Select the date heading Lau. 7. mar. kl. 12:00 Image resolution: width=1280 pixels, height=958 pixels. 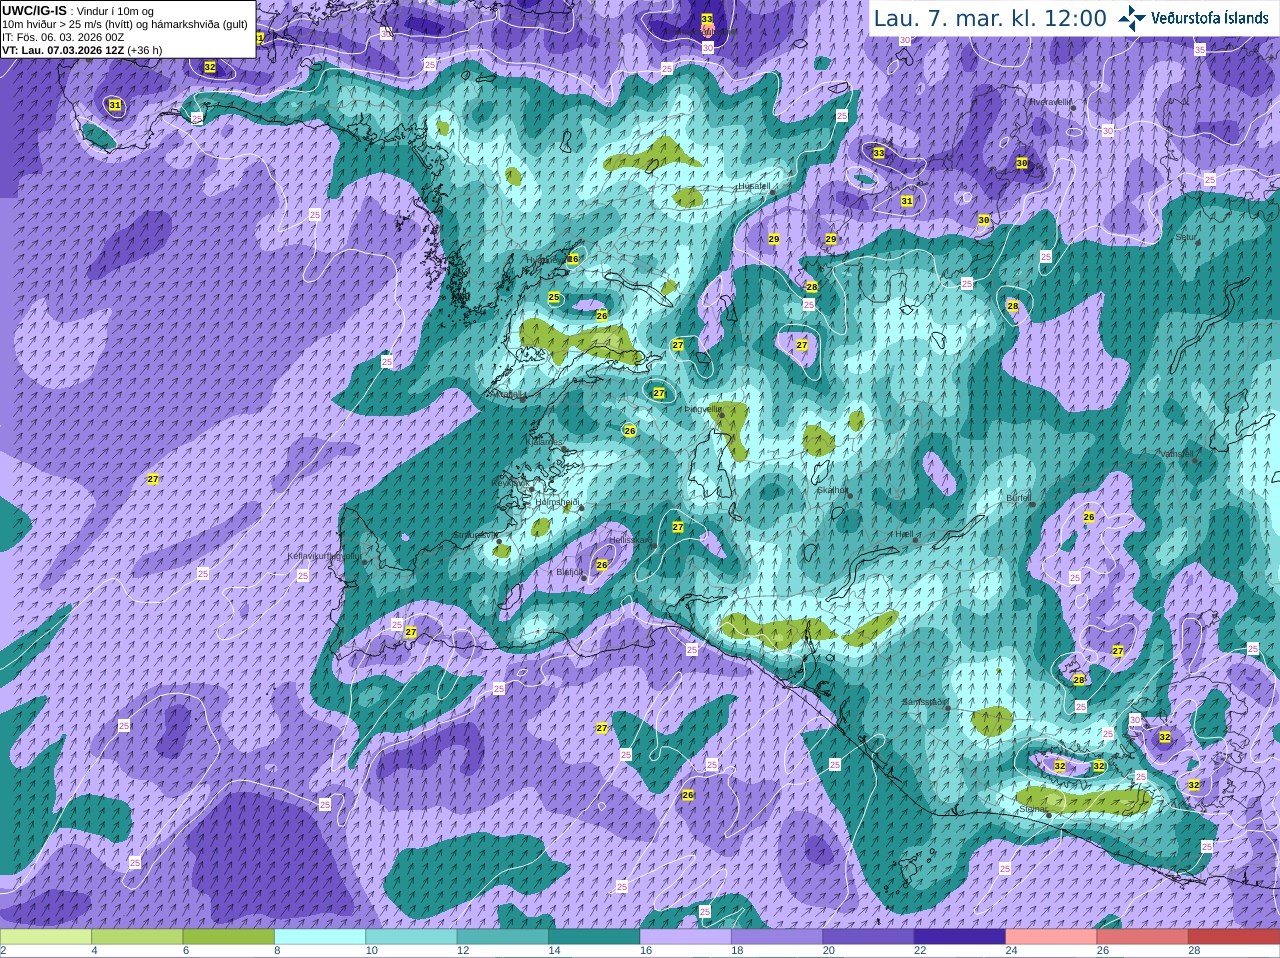click(x=989, y=18)
